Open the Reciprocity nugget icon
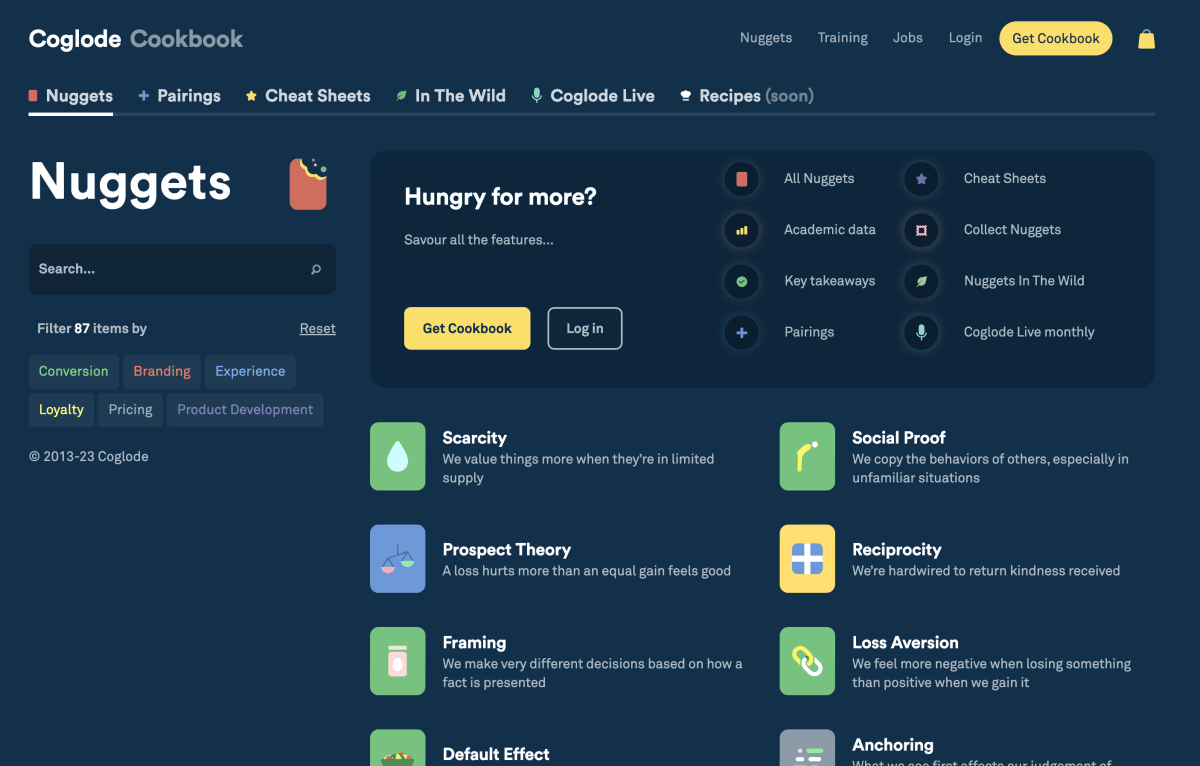The height and width of the screenshot is (766, 1200). click(x=807, y=559)
